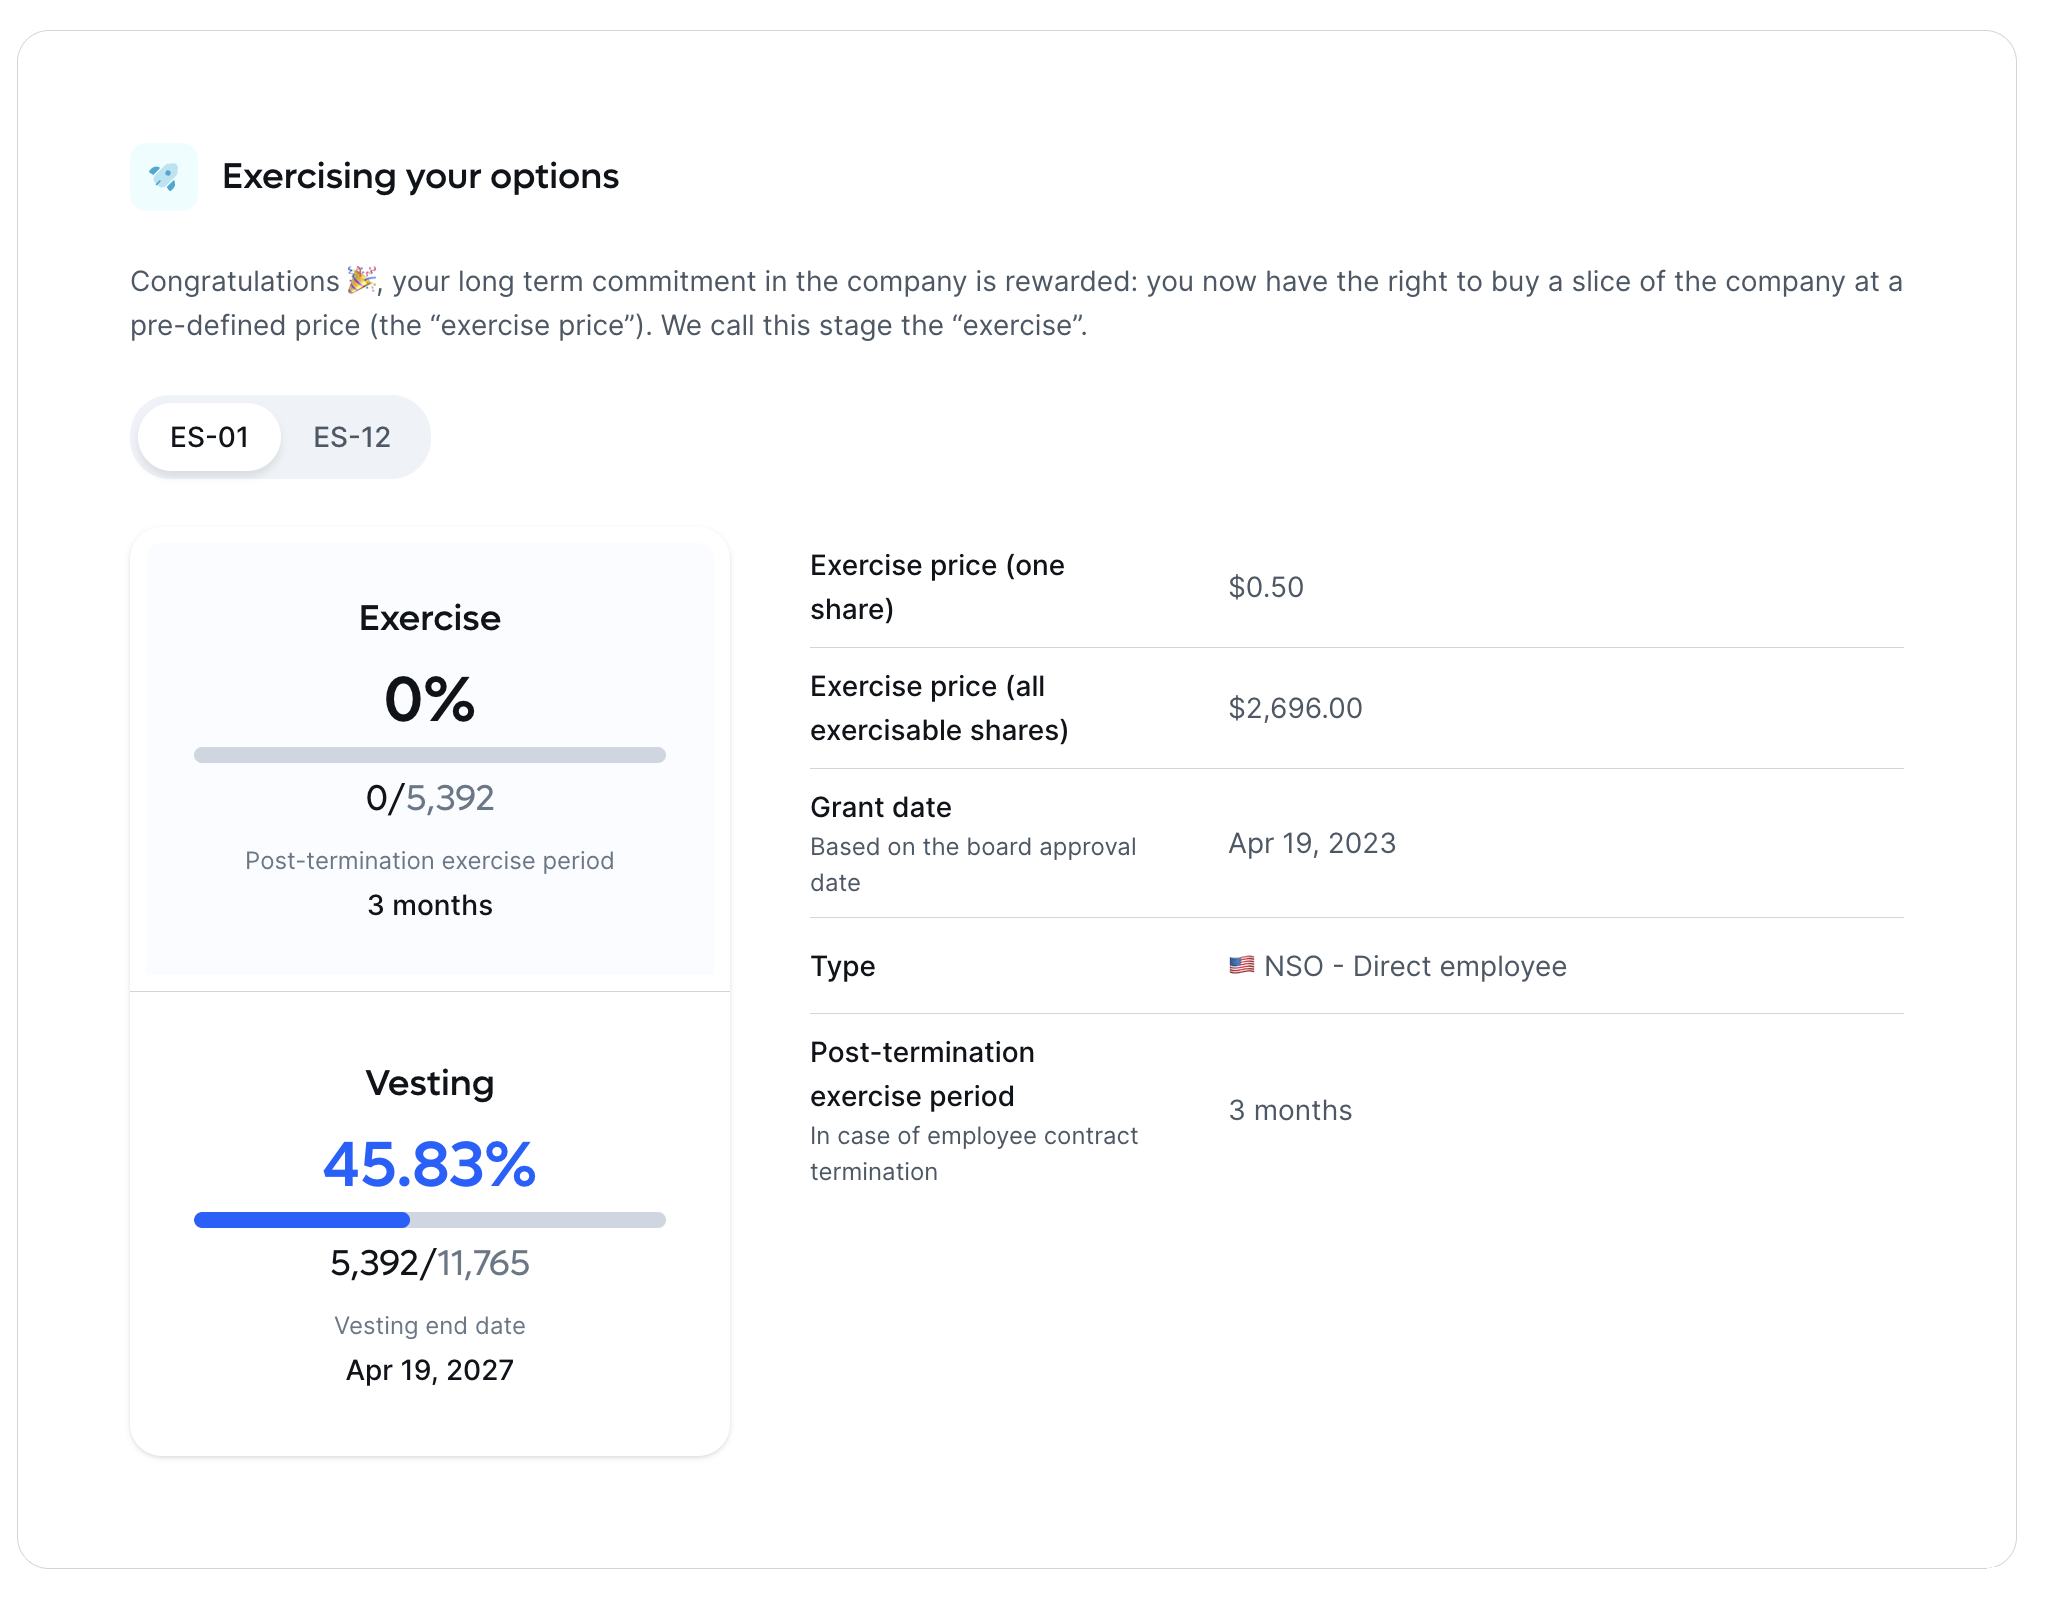Screen dimensions: 2056x1612
Task: Click the party popper emoji in the congratulations text
Action: pyautogui.click(x=362, y=281)
